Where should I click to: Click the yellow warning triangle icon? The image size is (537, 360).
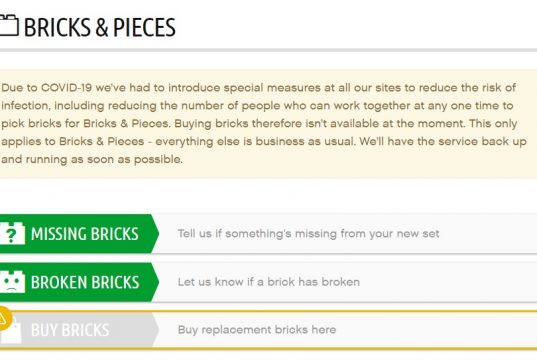pyautogui.click(x=4, y=319)
